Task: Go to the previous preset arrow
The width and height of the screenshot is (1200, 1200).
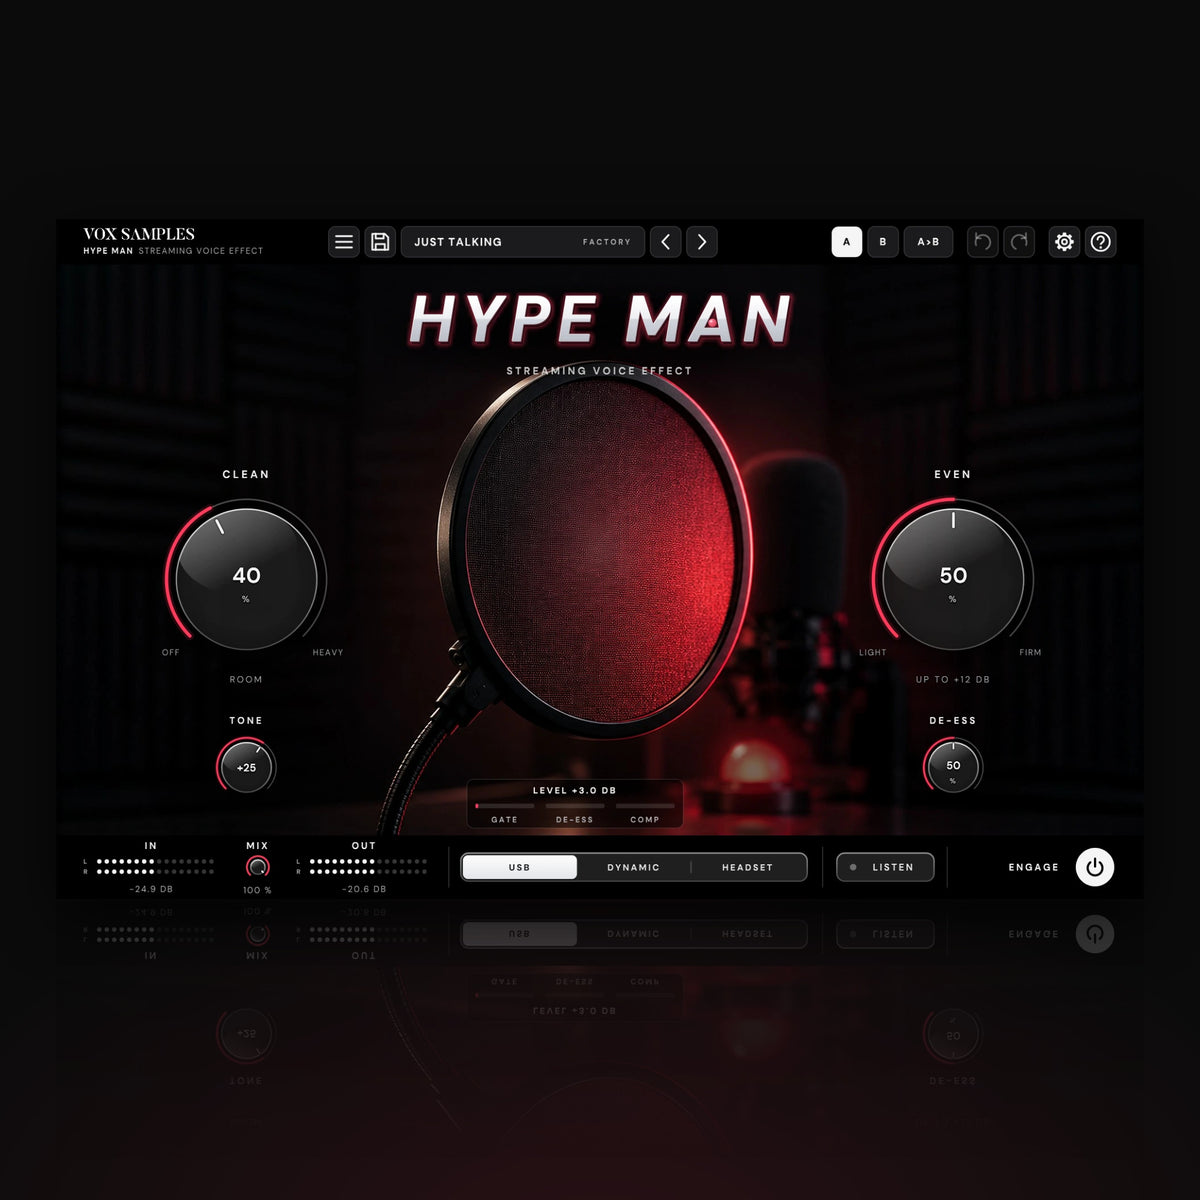Action: click(666, 242)
